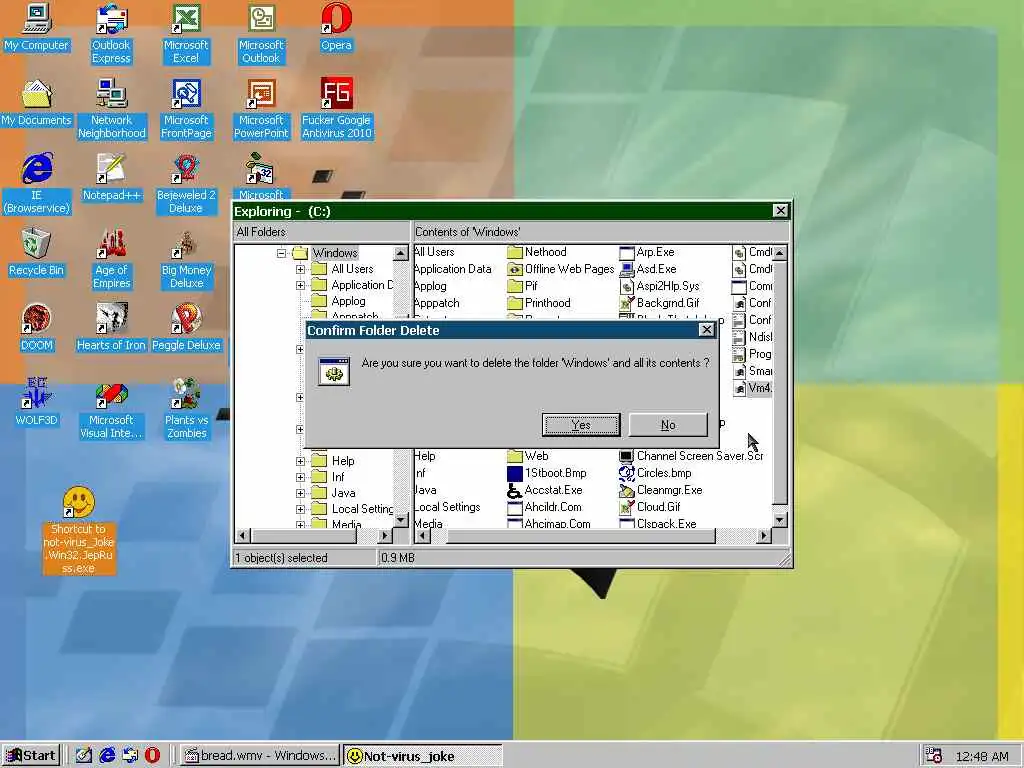Select the Notepad++ desktop shortcut
The height and width of the screenshot is (768, 1024).
[111, 178]
